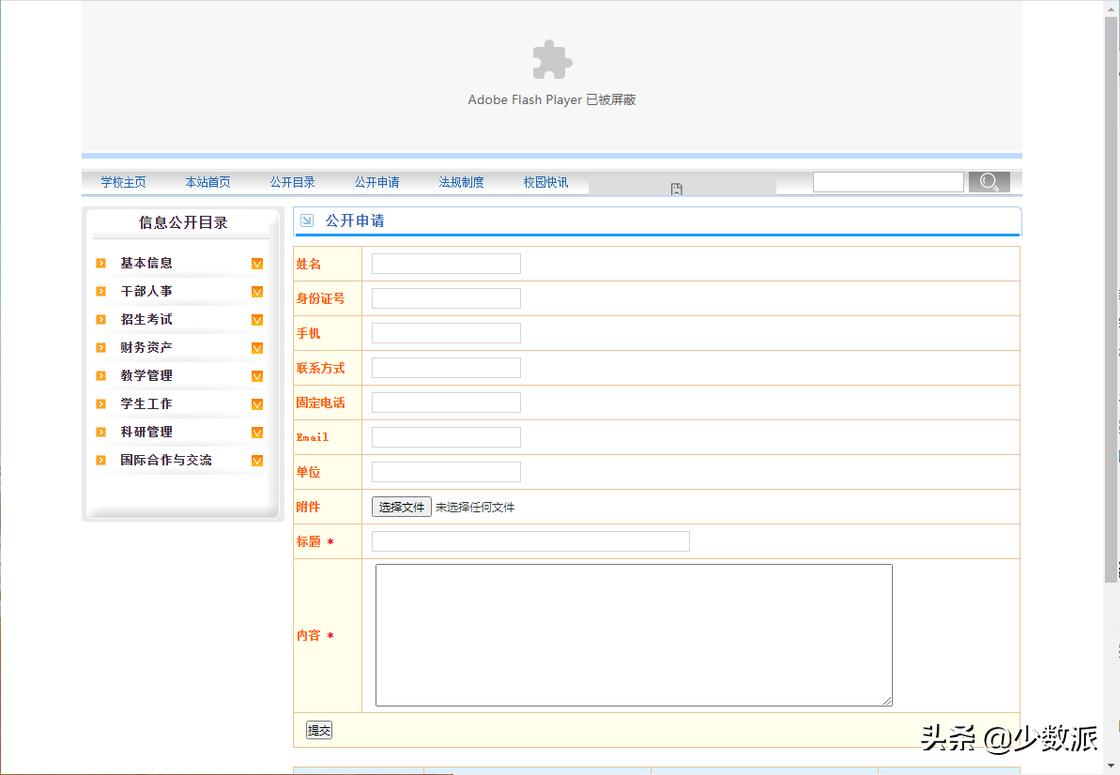
Task: Click the orange arrow icon beside 财务资产
Action: click(x=101, y=347)
